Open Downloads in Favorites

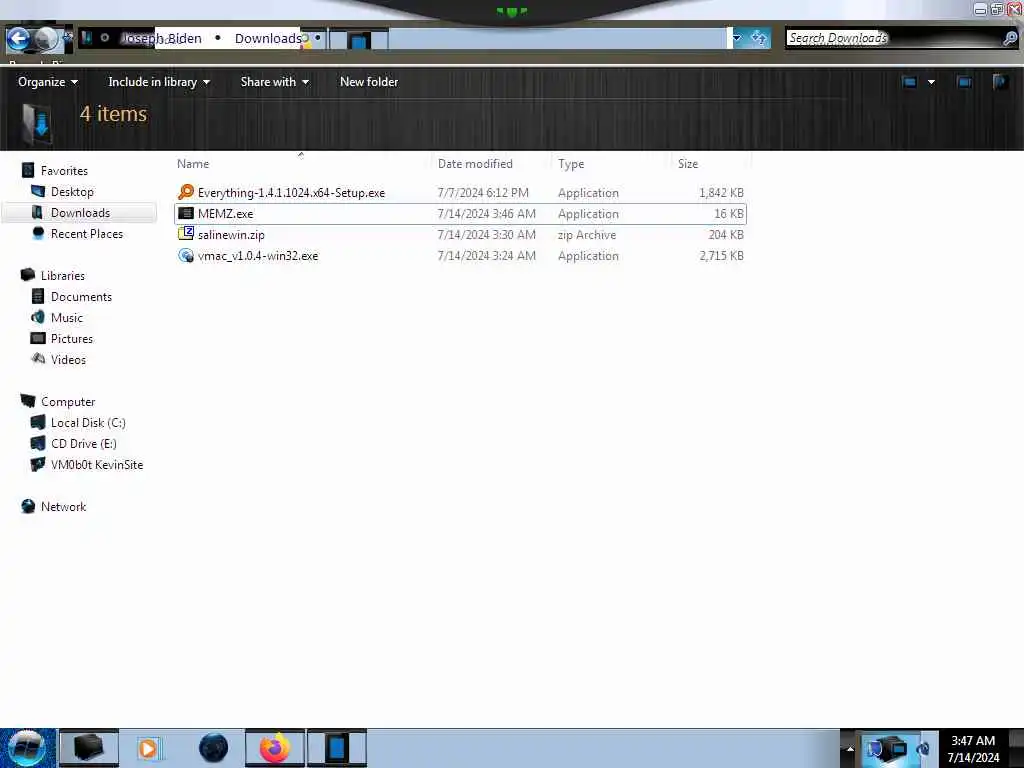pyautogui.click(x=80, y=213)
